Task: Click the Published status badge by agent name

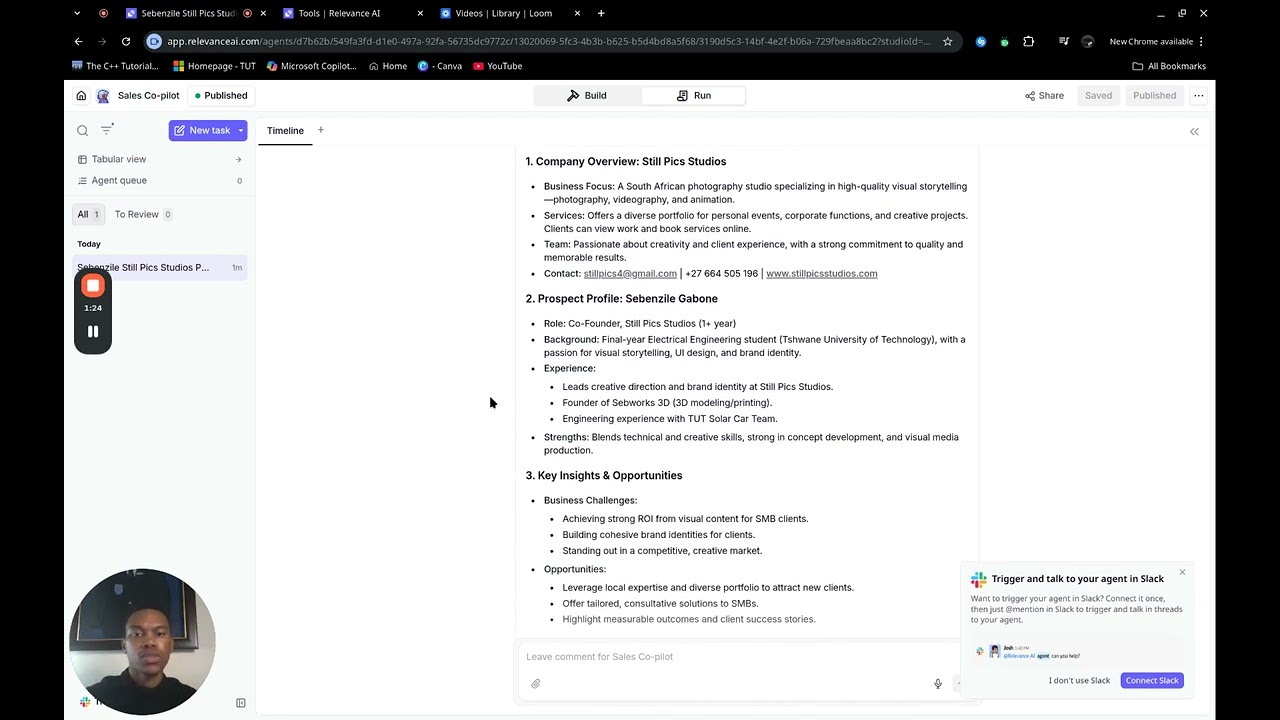Action: coord(221,96)
